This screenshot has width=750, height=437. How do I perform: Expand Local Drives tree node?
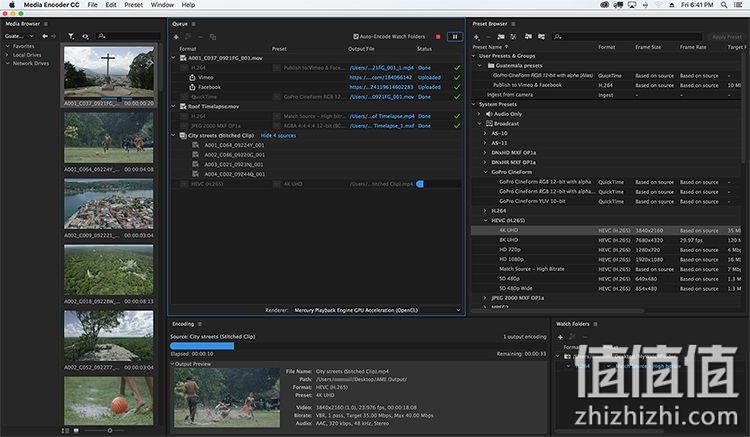[x=8, y=55]
